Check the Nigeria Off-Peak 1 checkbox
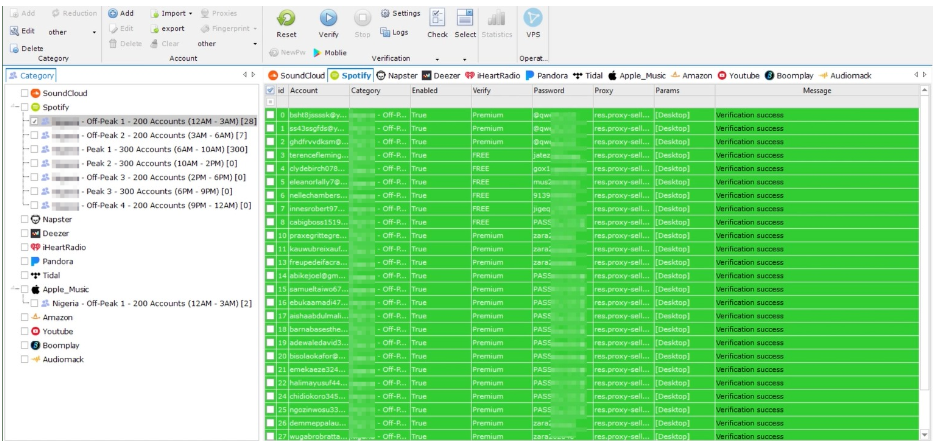933x441 pixels. point(35,303)
